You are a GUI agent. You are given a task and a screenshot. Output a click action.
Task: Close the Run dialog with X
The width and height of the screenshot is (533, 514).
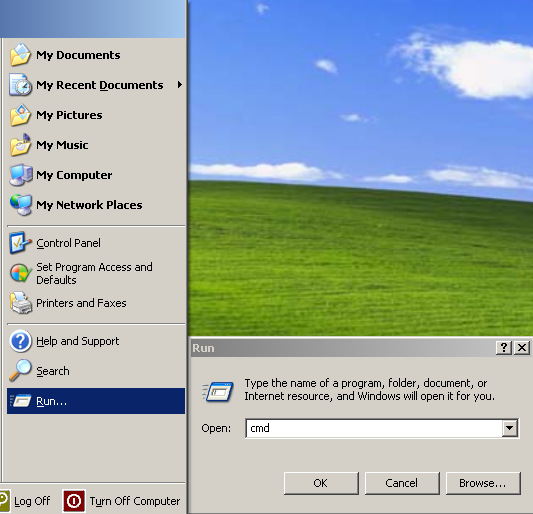[522, 348]
